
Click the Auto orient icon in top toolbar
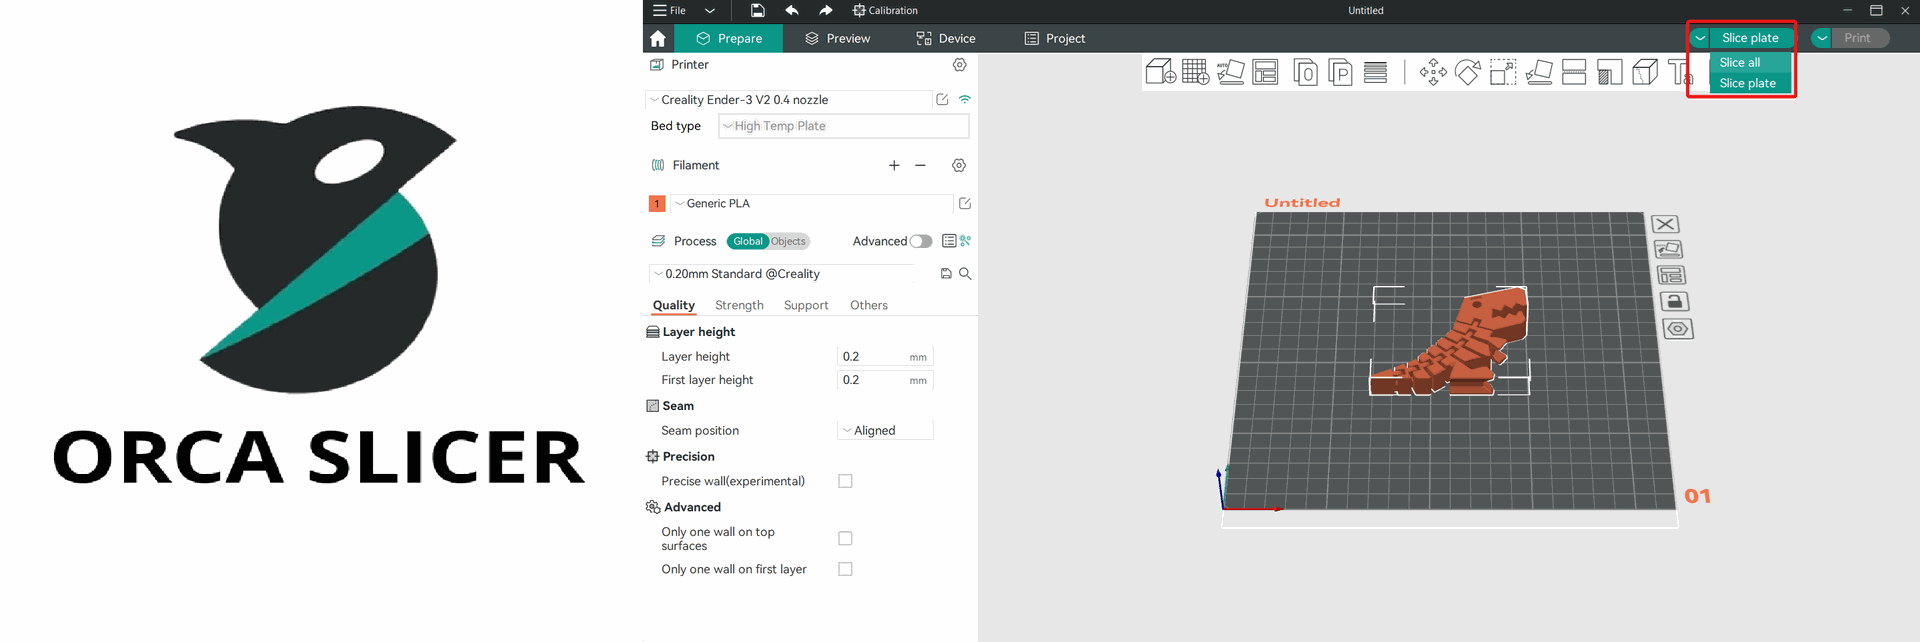click(1230, 72)
